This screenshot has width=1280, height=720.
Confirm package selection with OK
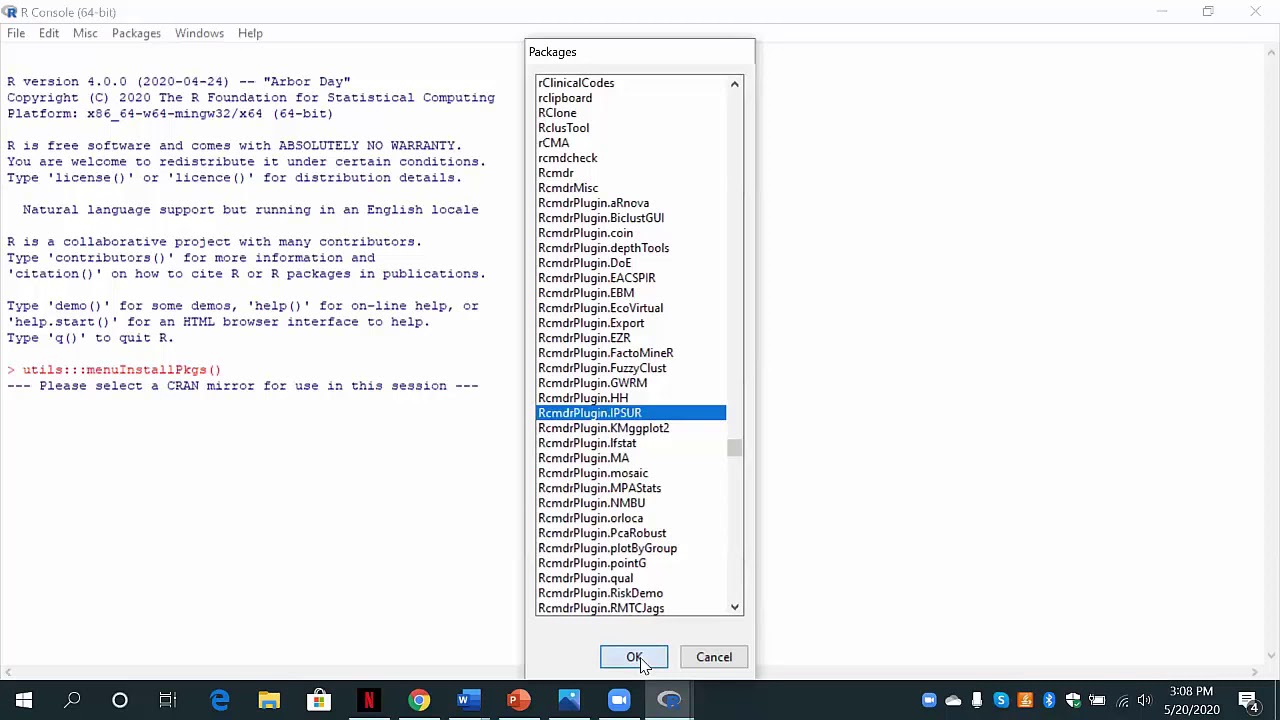634,657
